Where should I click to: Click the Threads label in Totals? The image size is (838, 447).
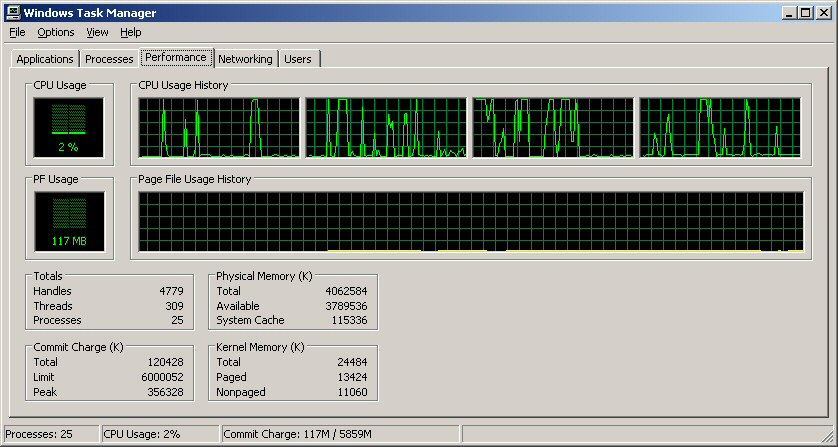pos(52,306)
